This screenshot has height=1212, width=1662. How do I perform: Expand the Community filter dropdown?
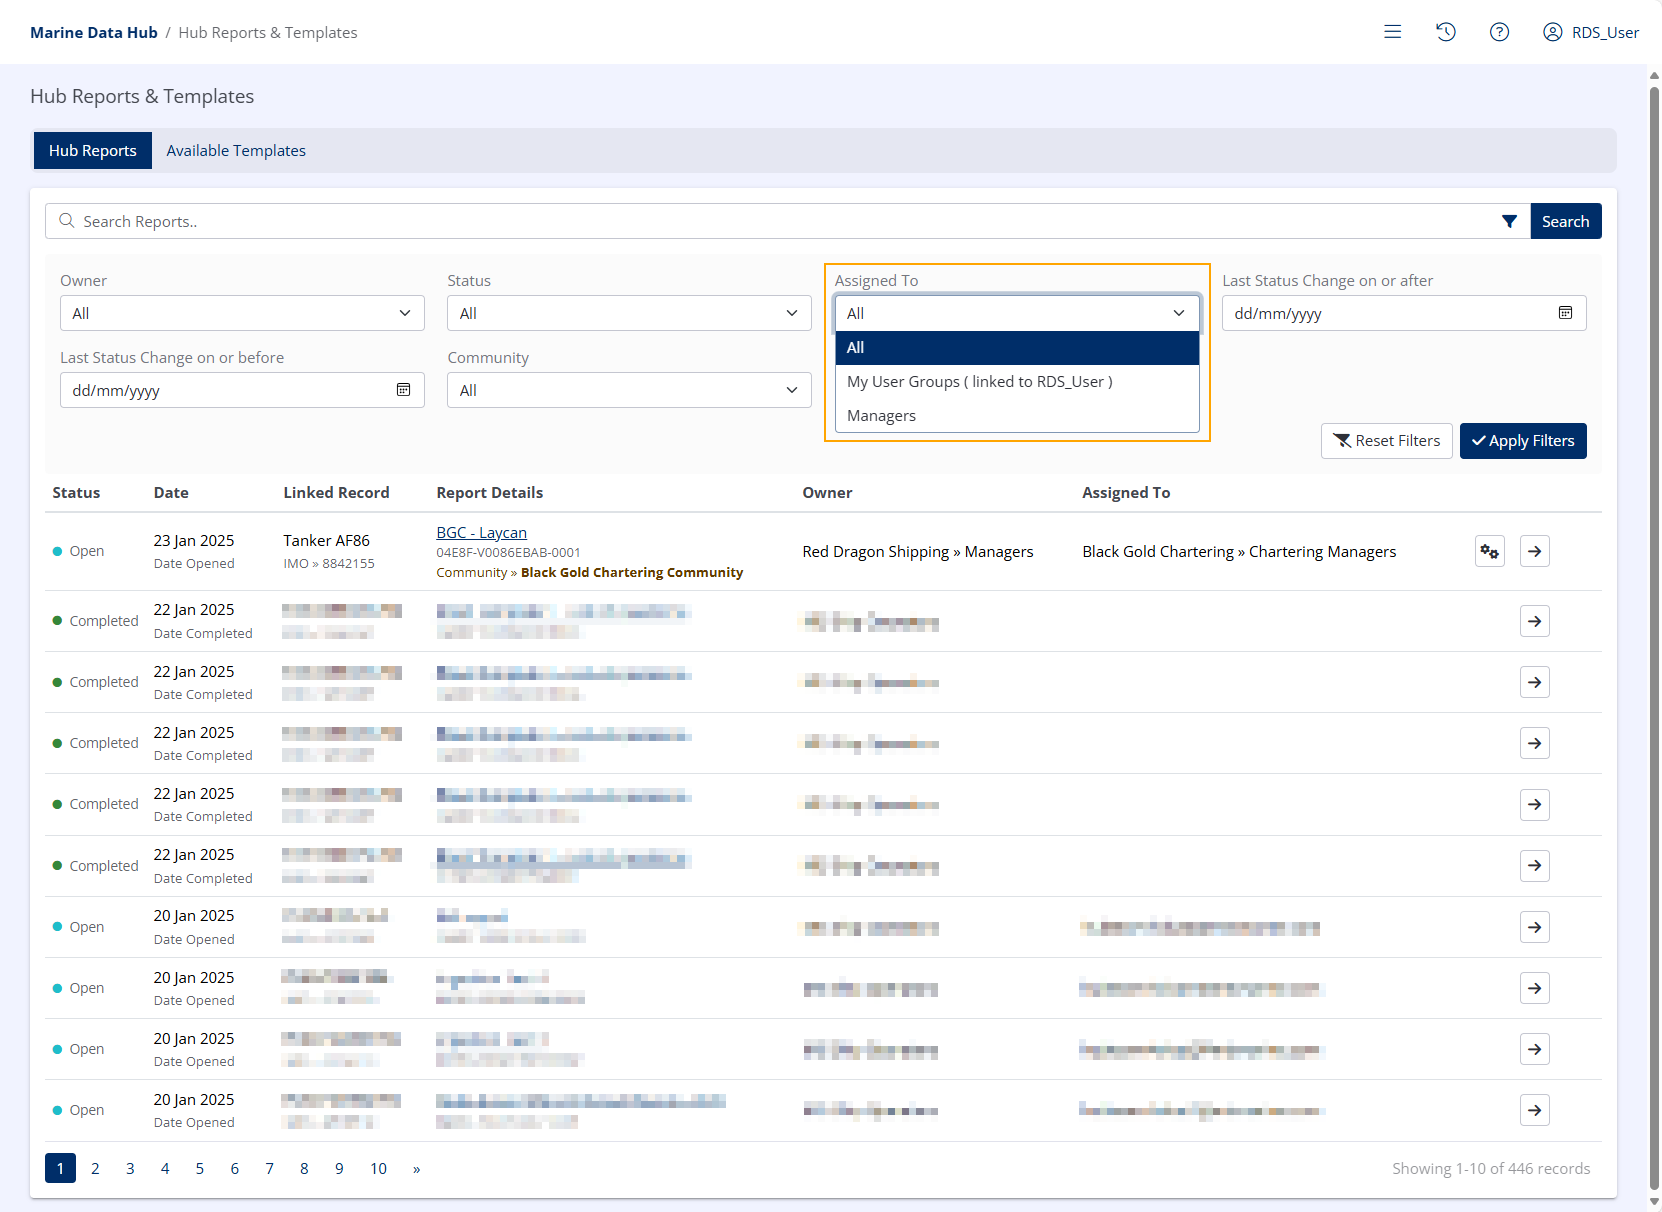(x=629, y=390)
